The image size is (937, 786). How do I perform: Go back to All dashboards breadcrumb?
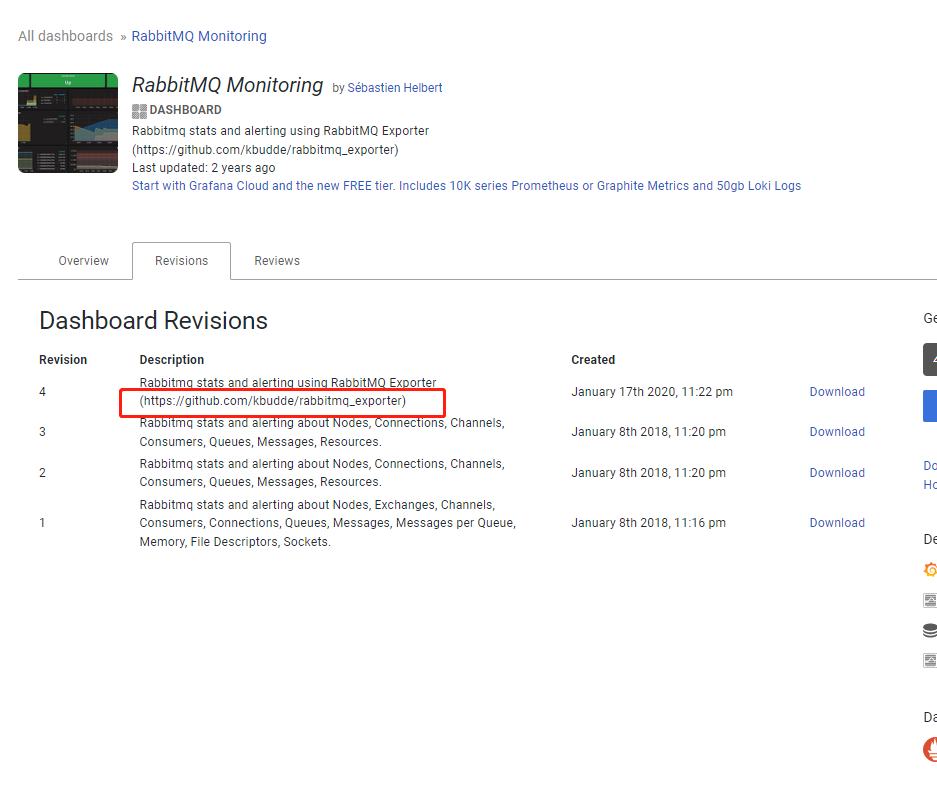65,36
